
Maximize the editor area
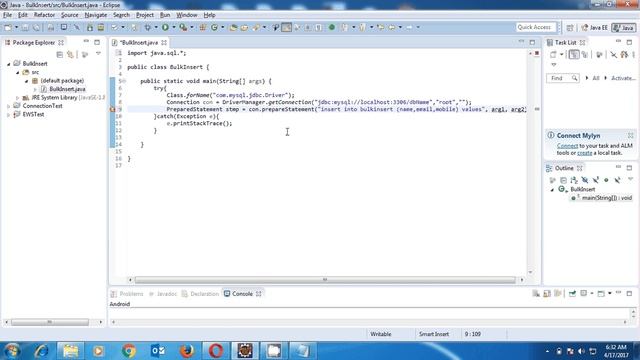click(532, 42)
